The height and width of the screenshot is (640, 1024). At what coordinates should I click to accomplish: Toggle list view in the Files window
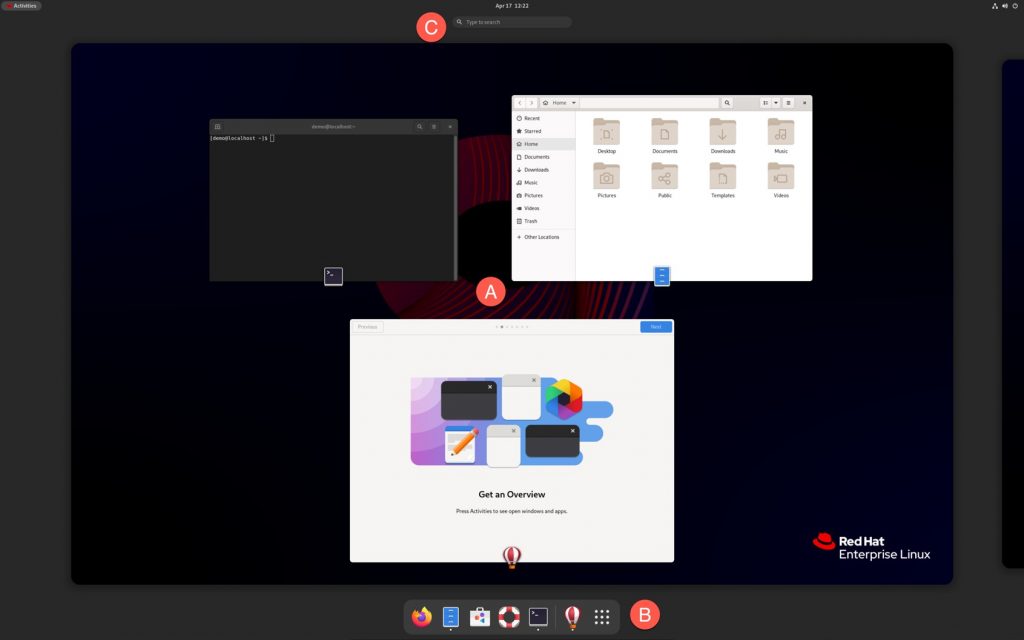pos(766,102)
